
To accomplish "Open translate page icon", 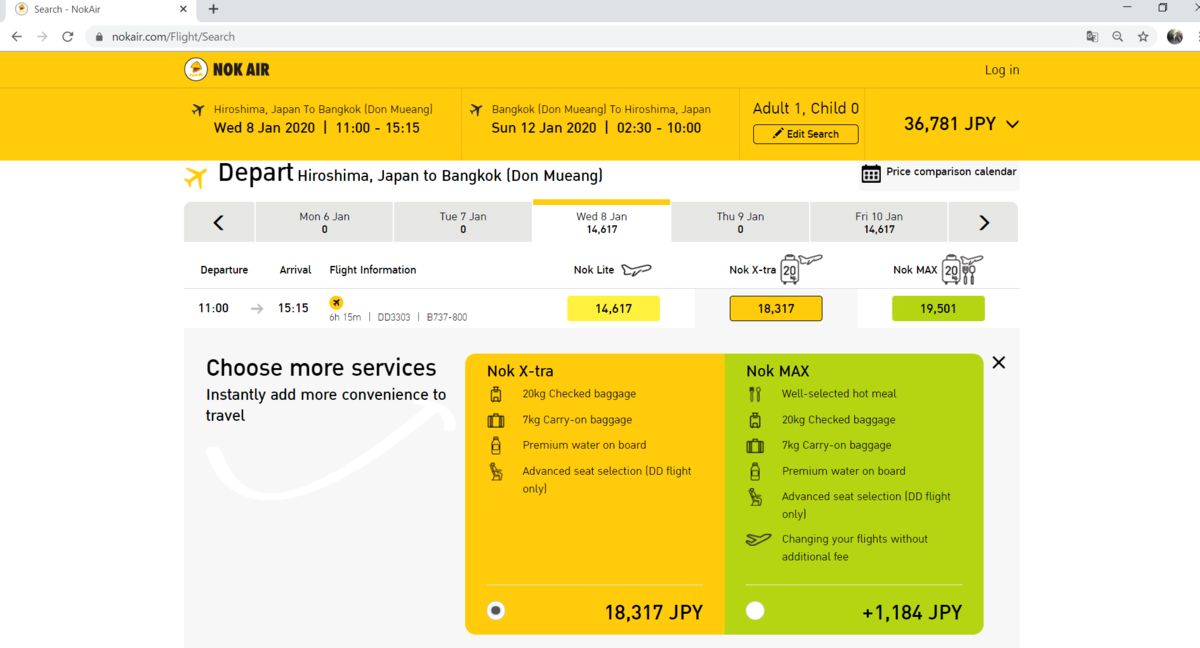I will [1092, 36].
